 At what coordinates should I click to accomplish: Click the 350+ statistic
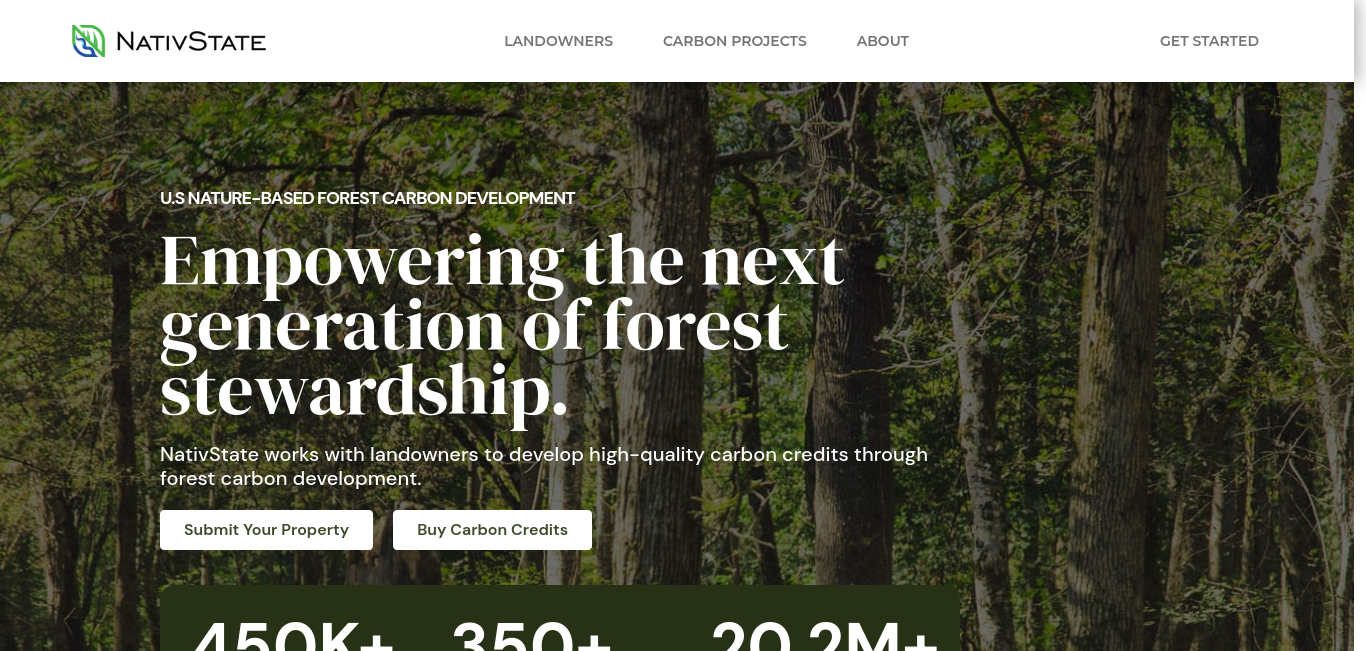[531, 635]
